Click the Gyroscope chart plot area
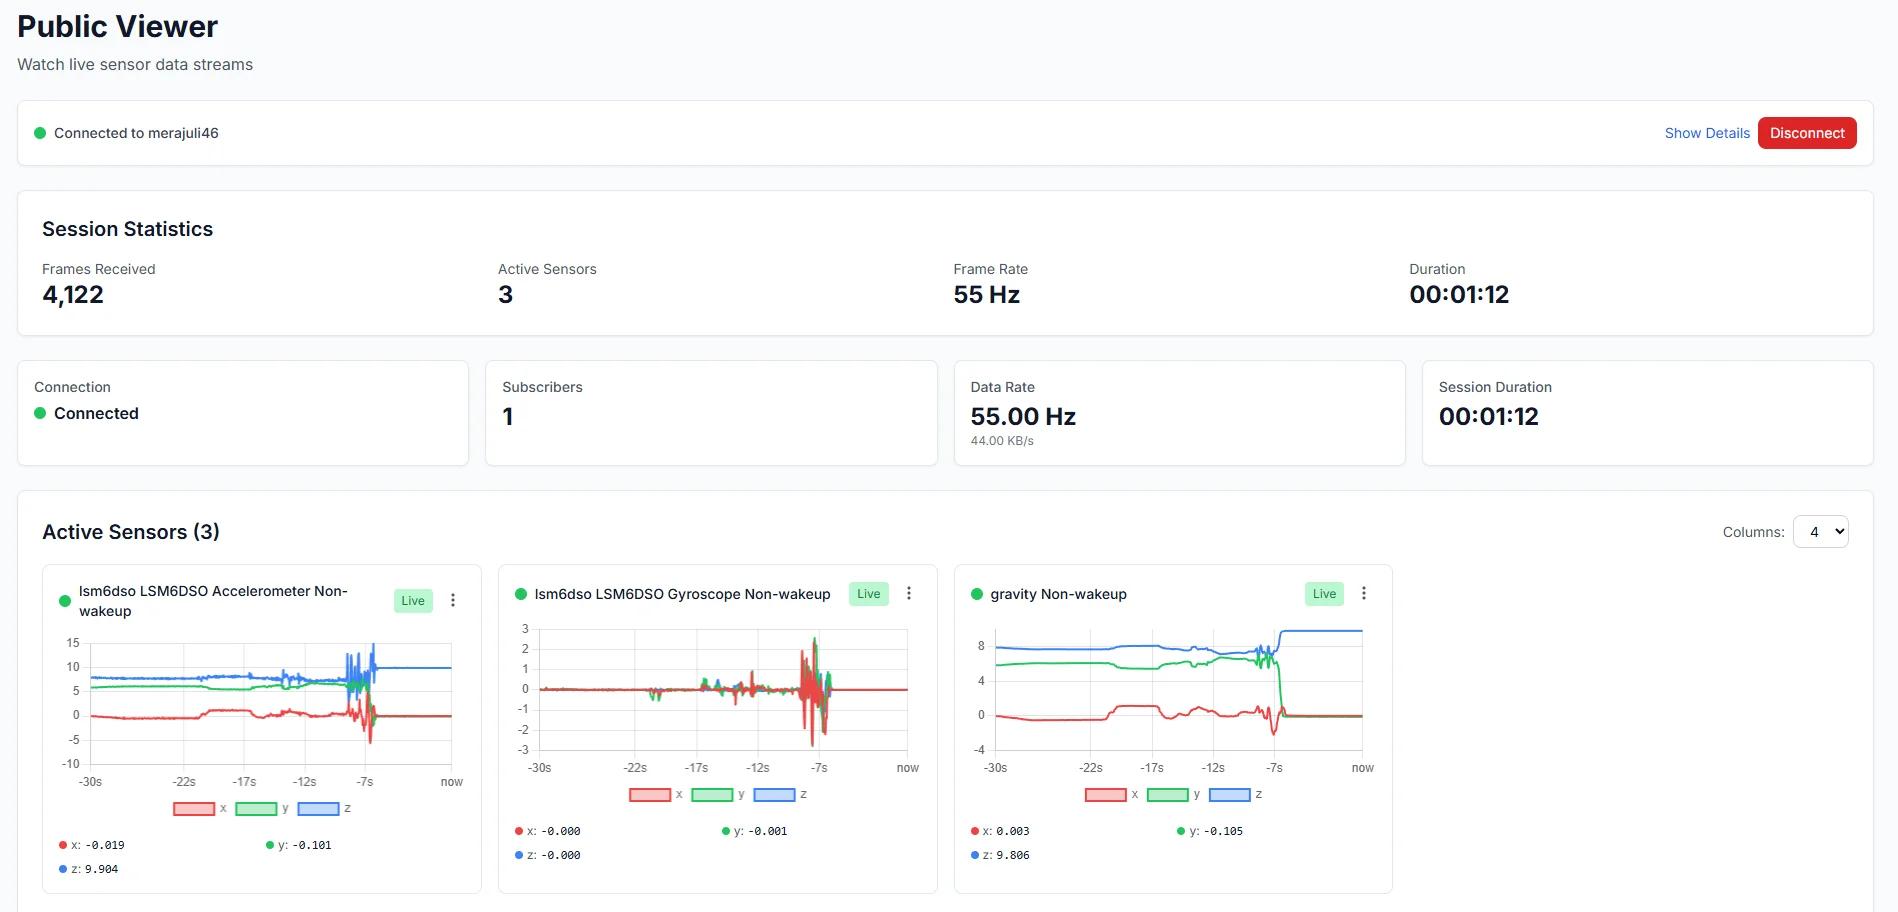1898x912 pixels. pos(723,689)
